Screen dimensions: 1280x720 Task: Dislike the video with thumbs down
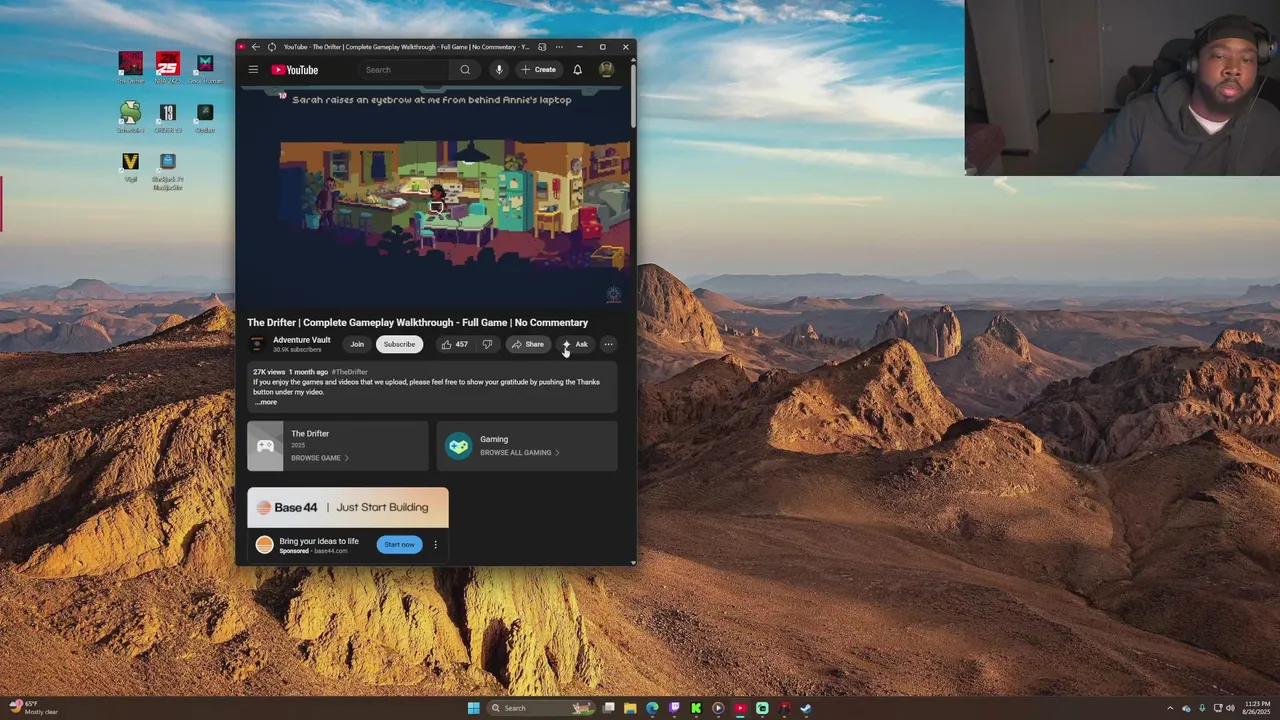click(x=487, y=344)
